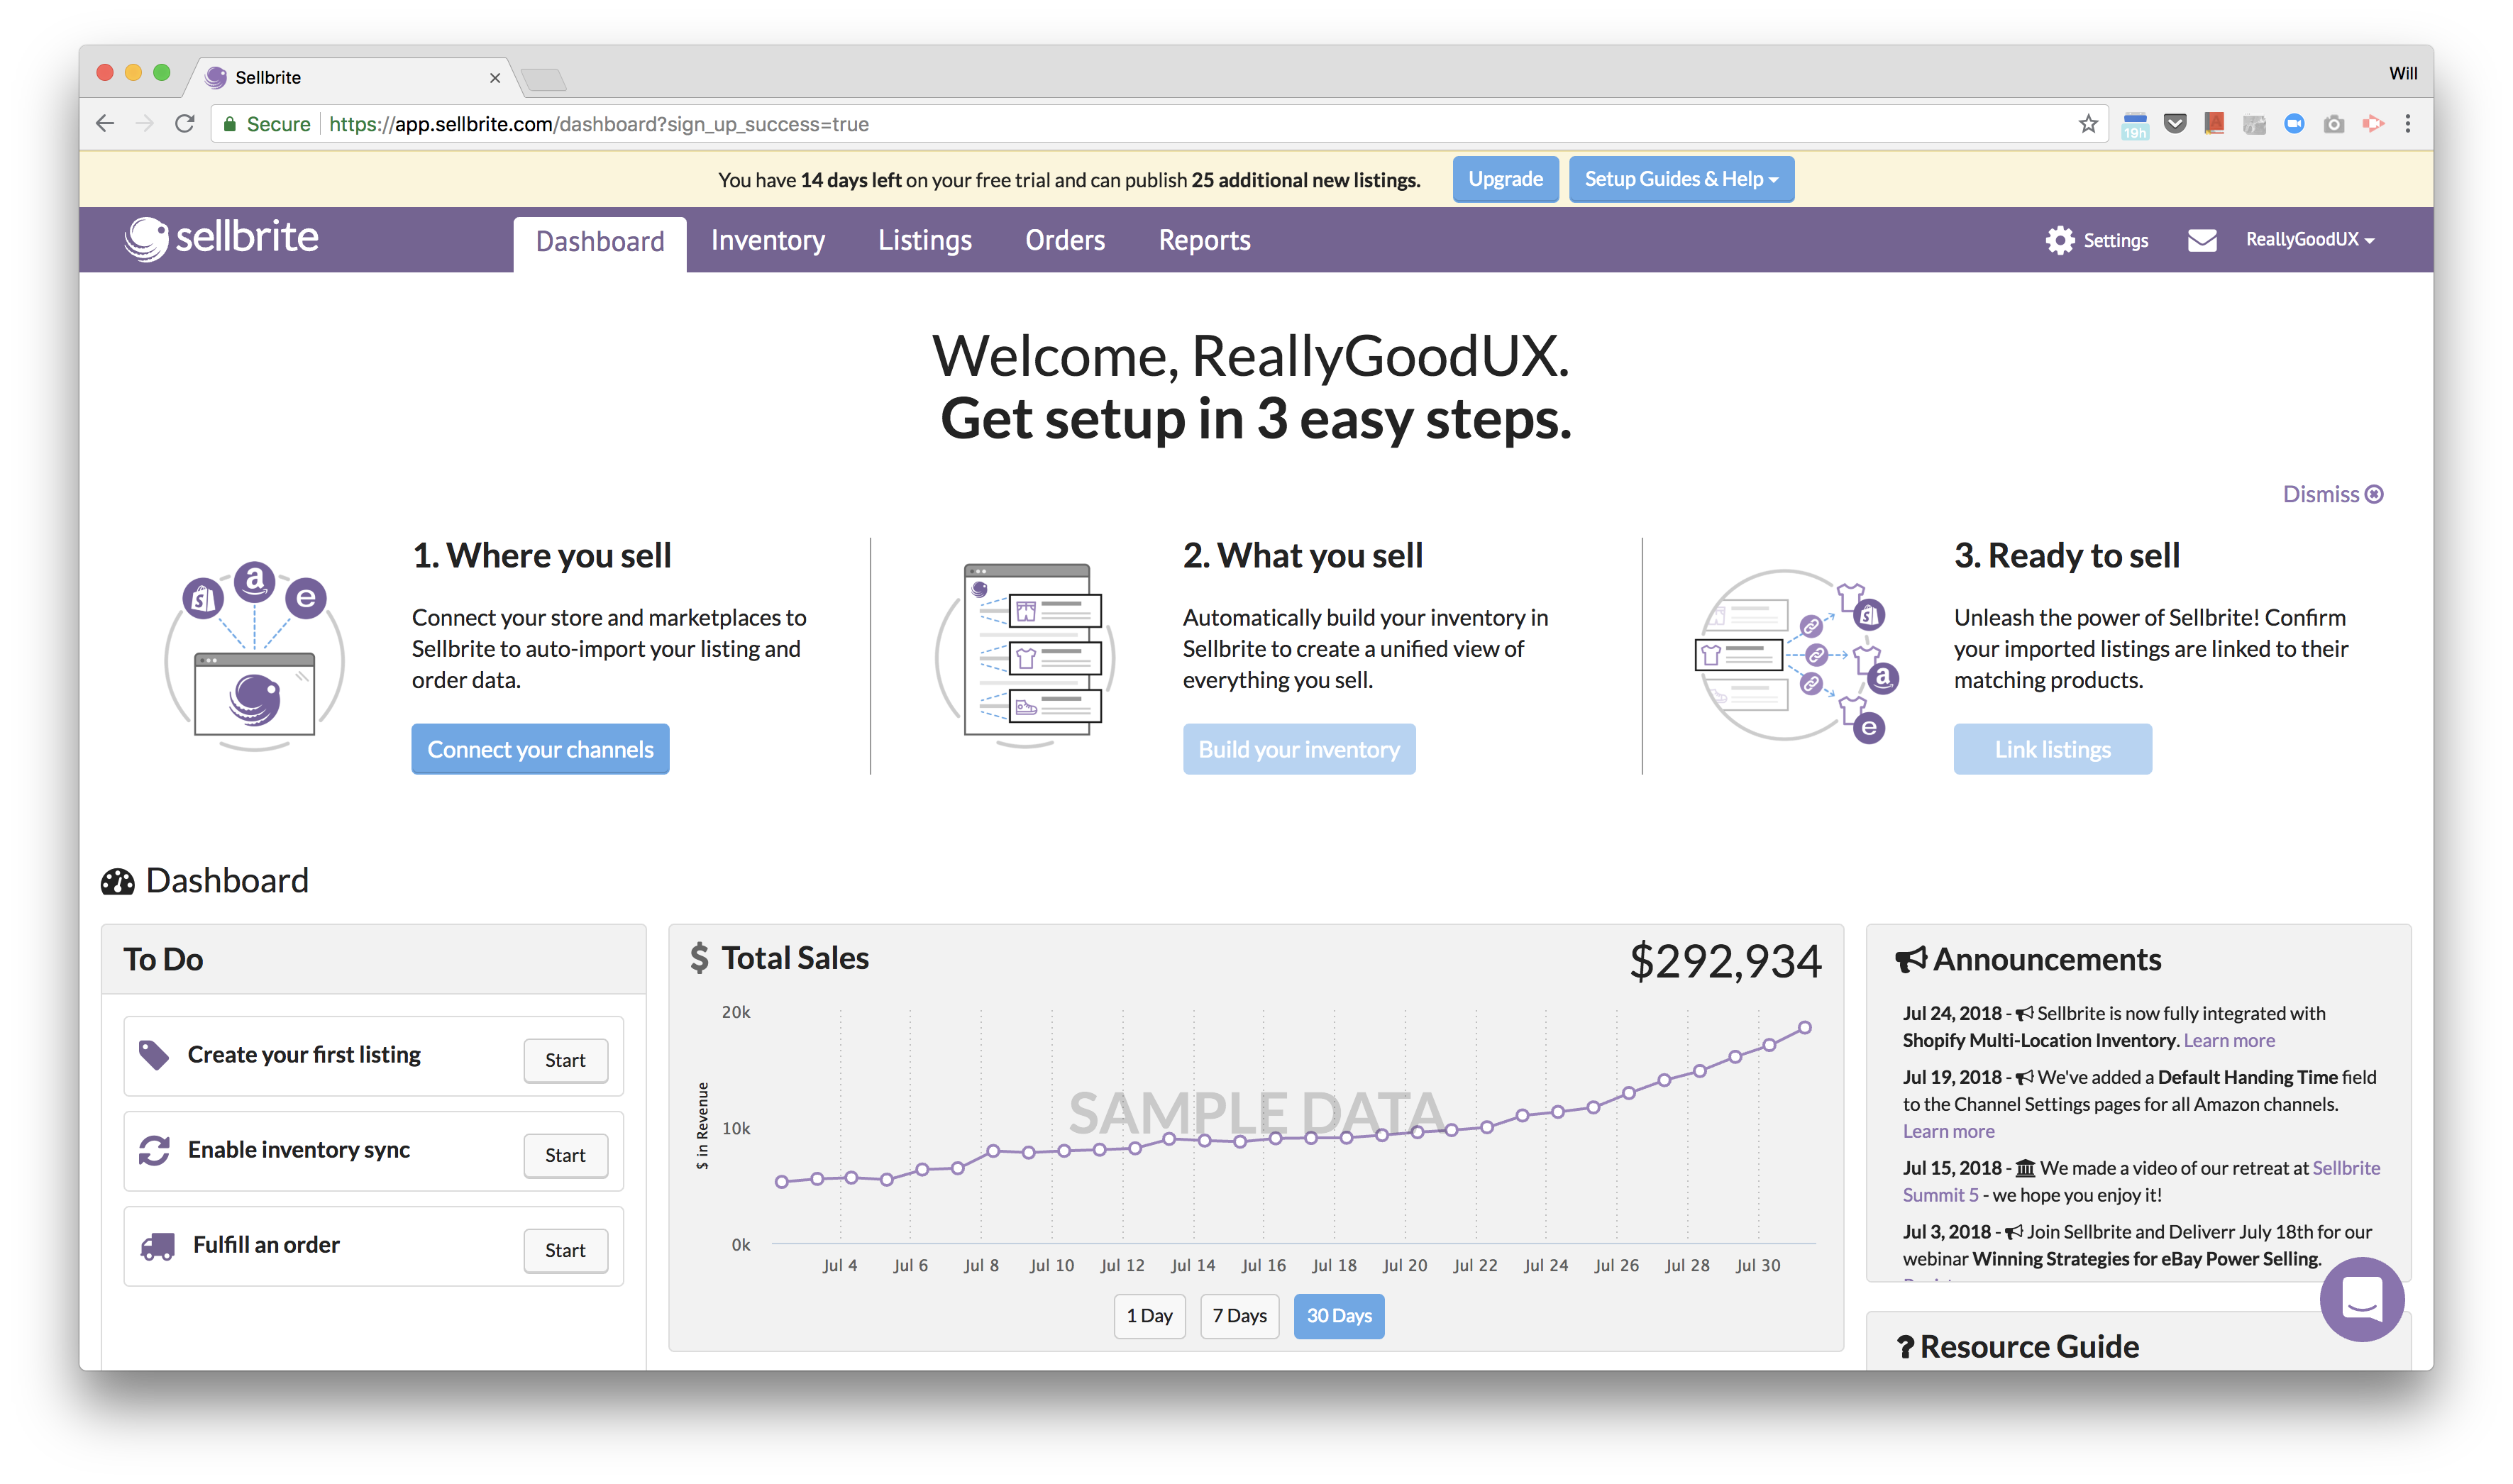Click the secure padlock icon in the address bar

(230, 124)
